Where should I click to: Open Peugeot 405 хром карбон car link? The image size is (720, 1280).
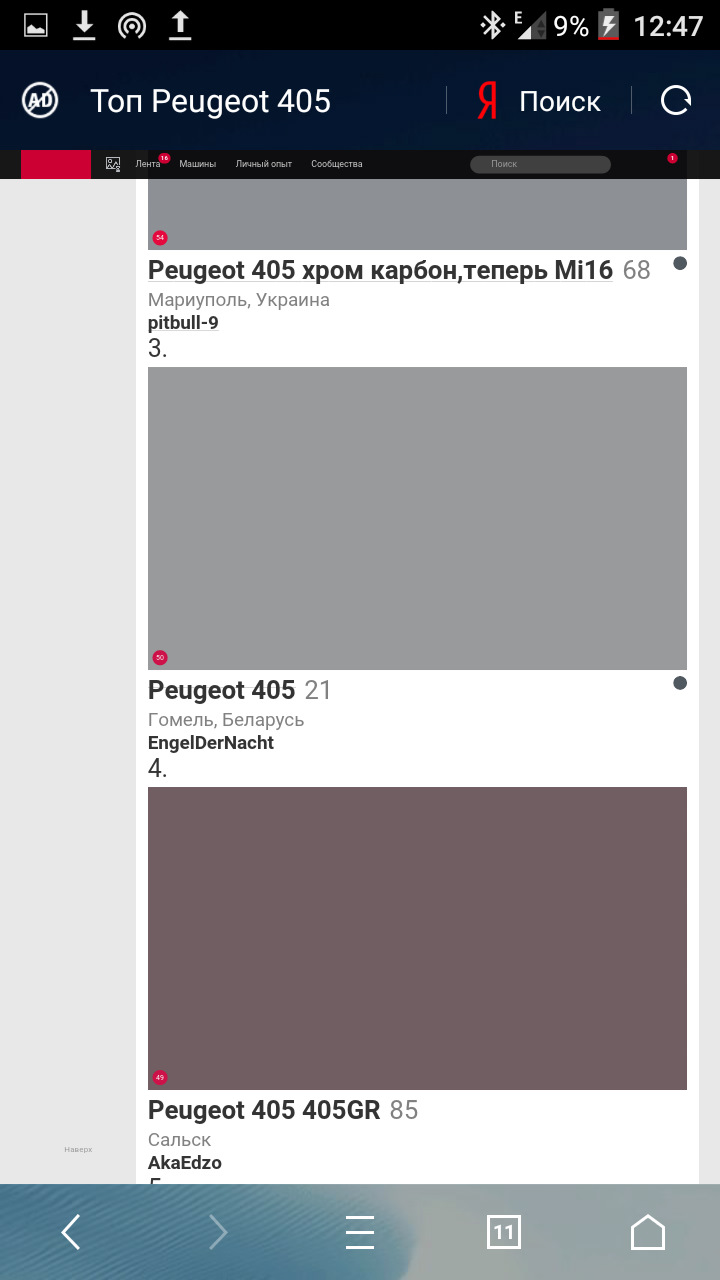click(380, 270)
